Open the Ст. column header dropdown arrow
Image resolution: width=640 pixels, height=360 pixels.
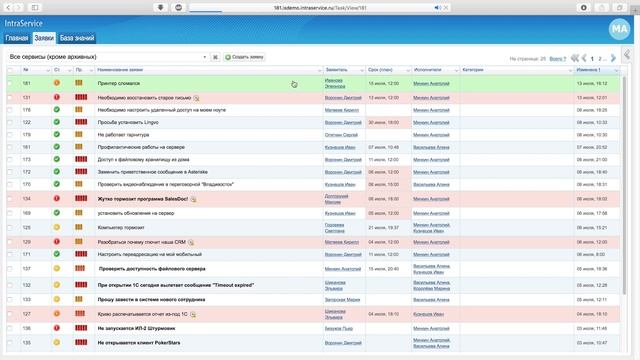pyautogui.click(x=69, y=71)
